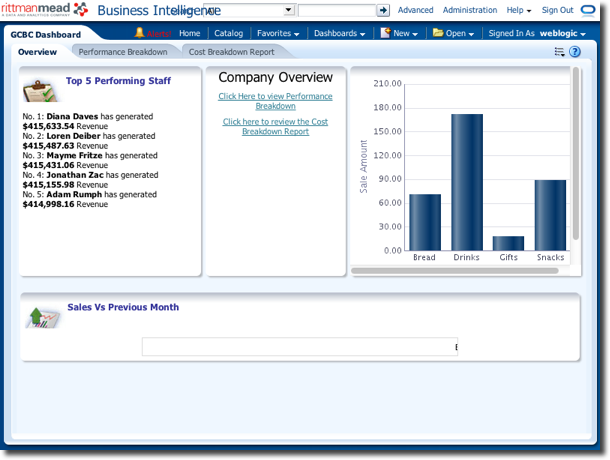Click the search text input field

(x=336, y=10)
